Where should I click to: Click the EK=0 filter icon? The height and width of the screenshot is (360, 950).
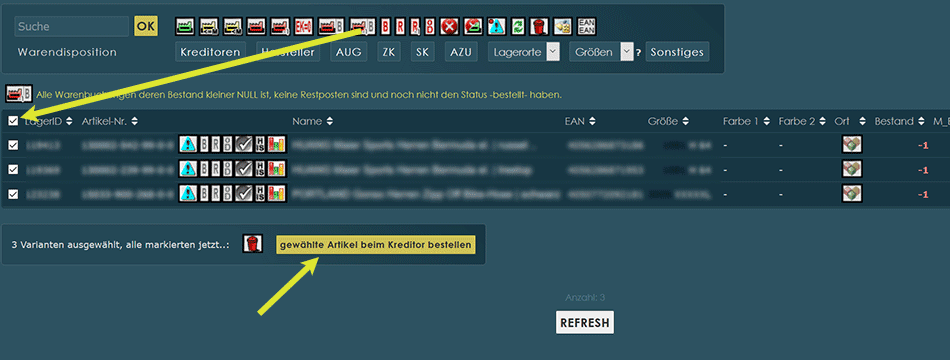point(304,26)
